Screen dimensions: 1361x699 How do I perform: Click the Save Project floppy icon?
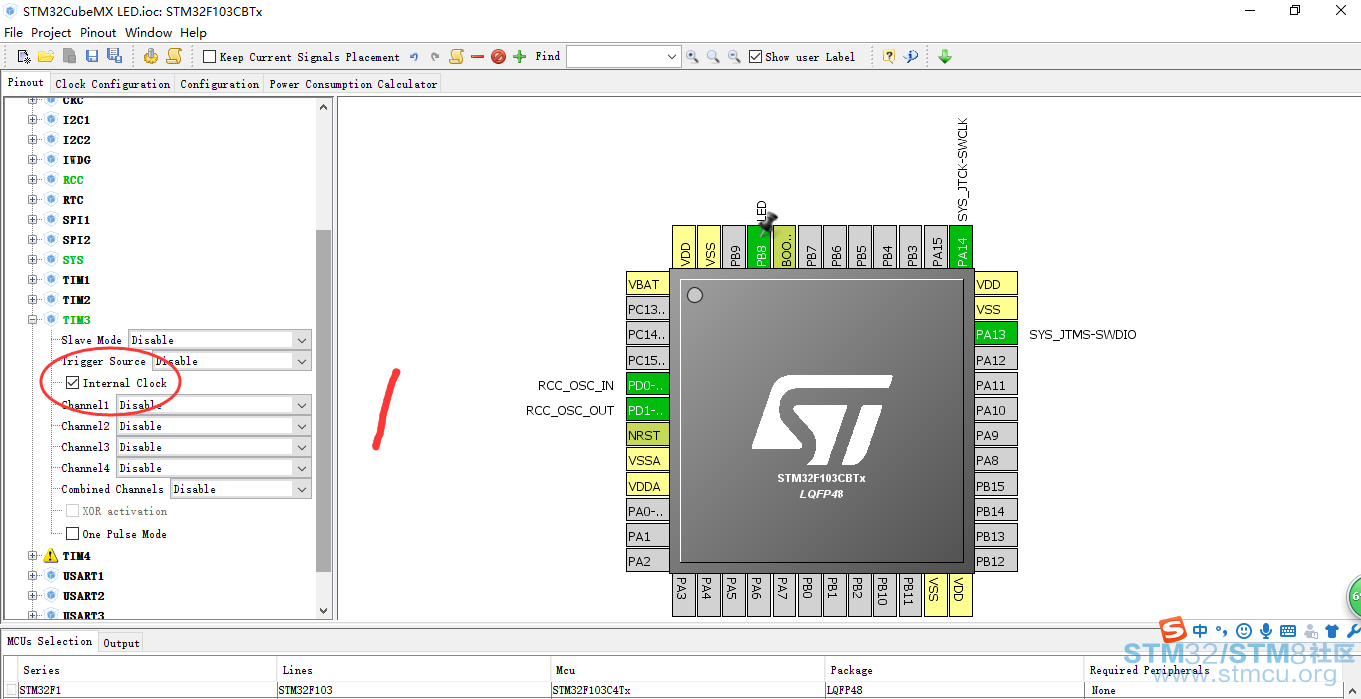pos(92,57)
